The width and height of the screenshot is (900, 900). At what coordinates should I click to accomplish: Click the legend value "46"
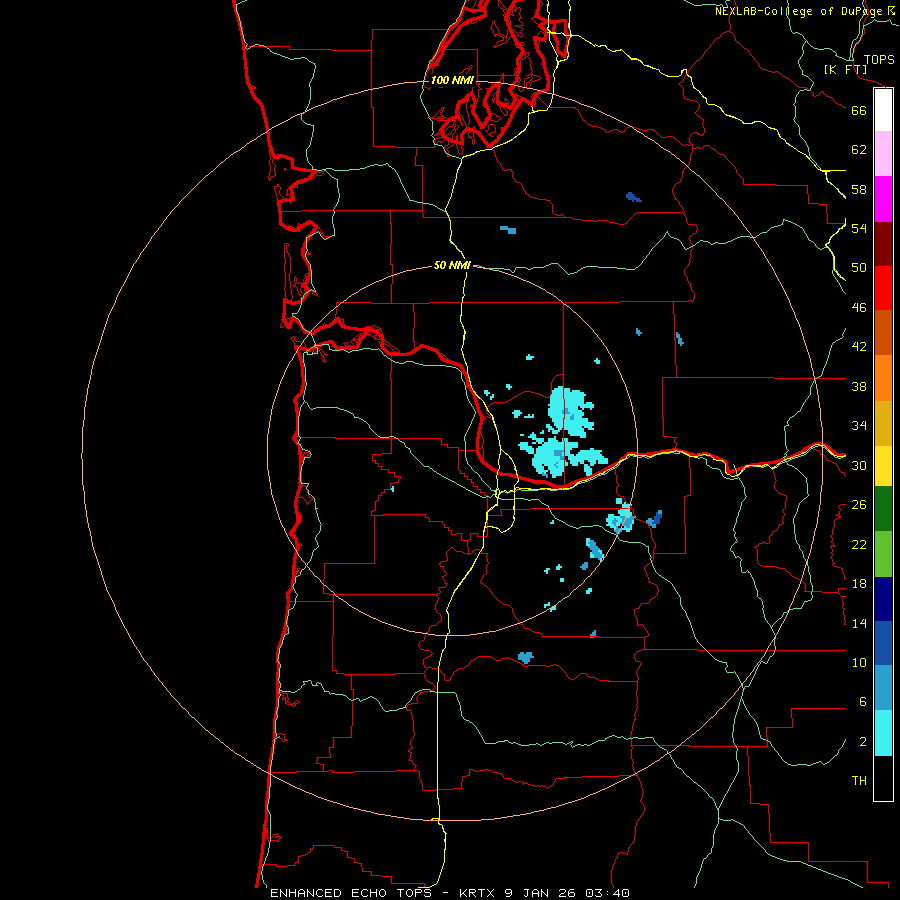coord(859,308)
